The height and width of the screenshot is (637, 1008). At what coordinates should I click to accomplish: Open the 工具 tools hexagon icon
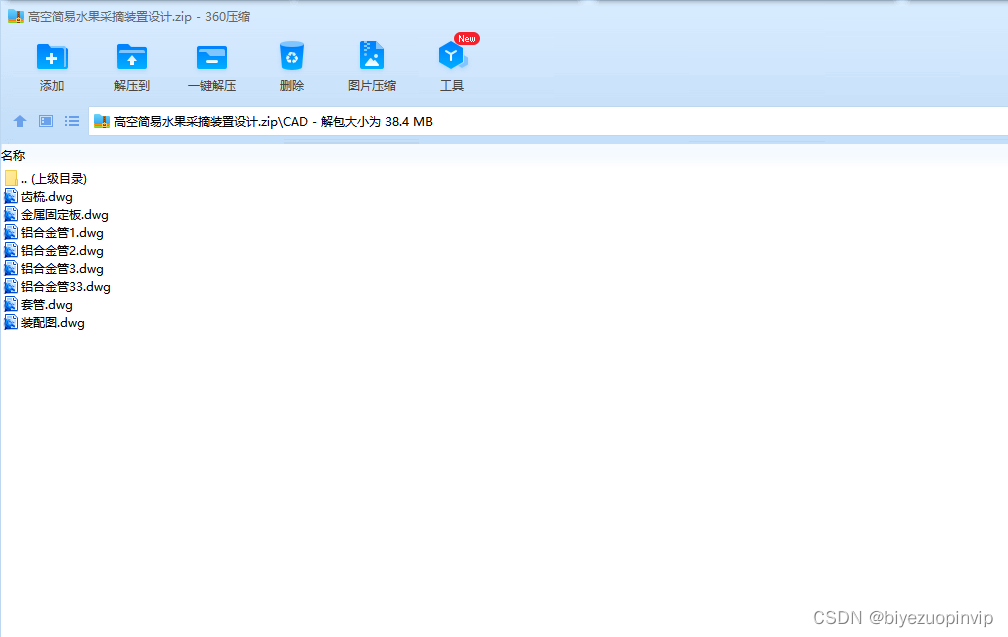pos(452,56)
